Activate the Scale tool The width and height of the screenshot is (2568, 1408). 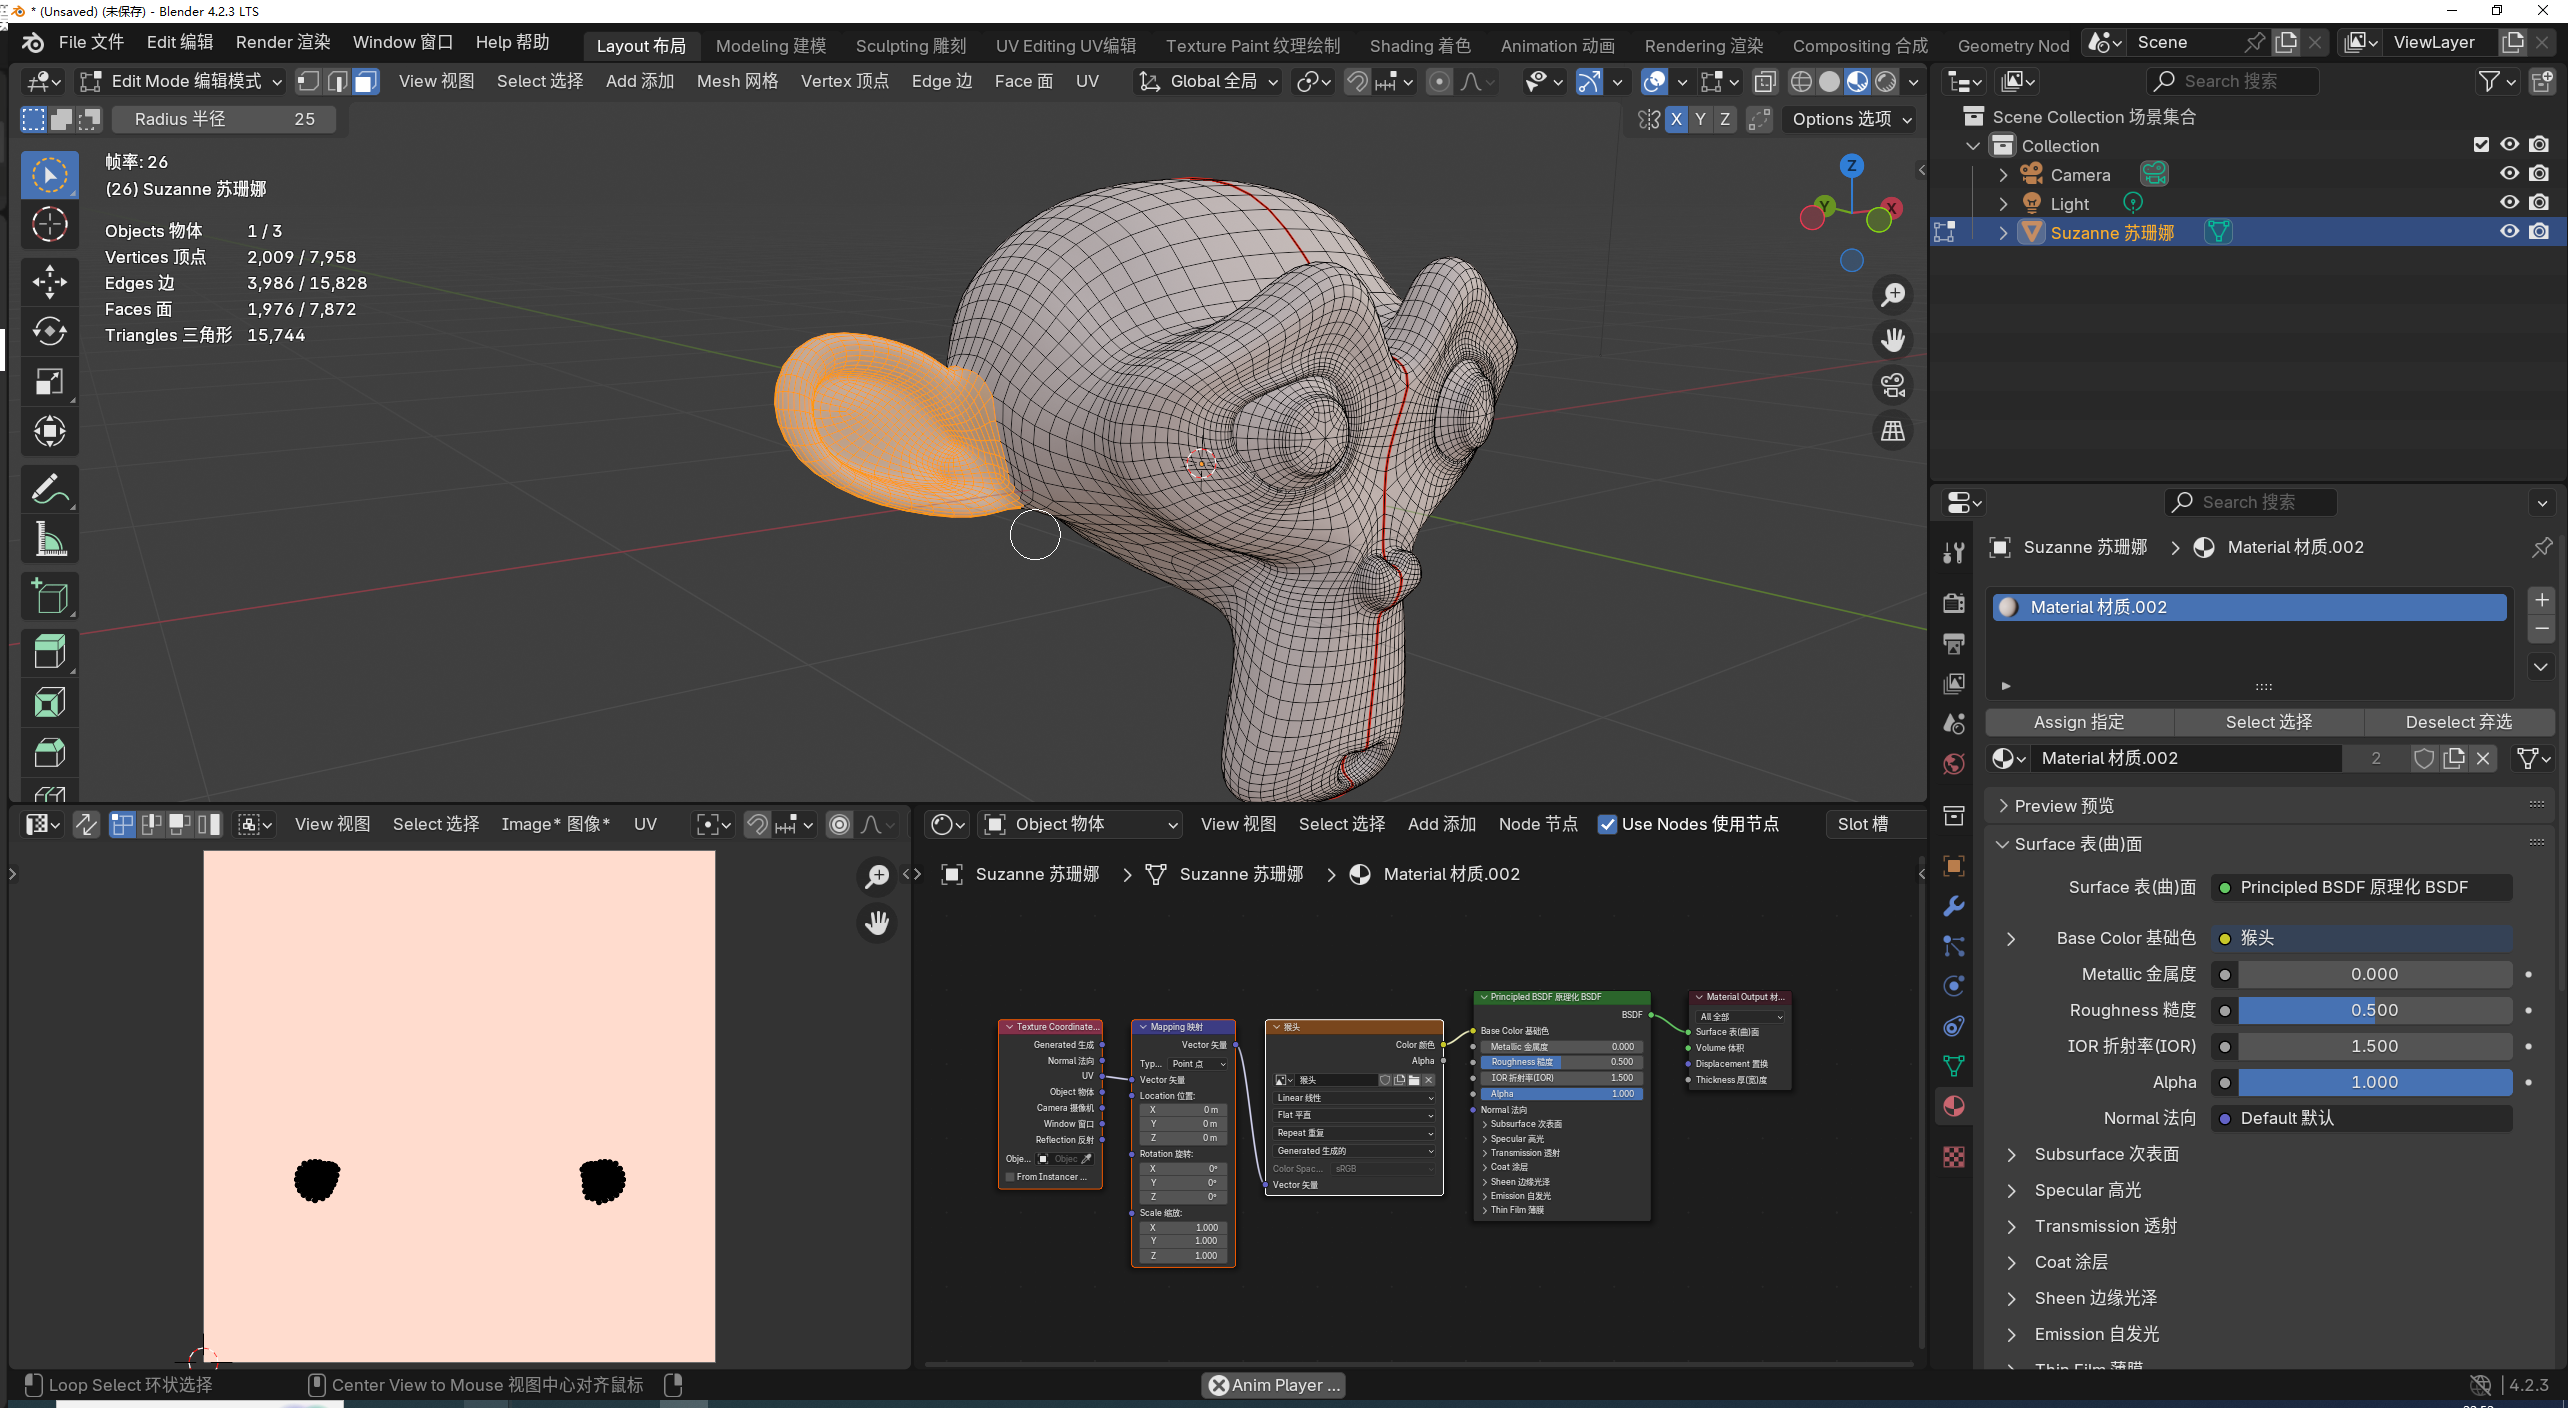click(49, 382)
